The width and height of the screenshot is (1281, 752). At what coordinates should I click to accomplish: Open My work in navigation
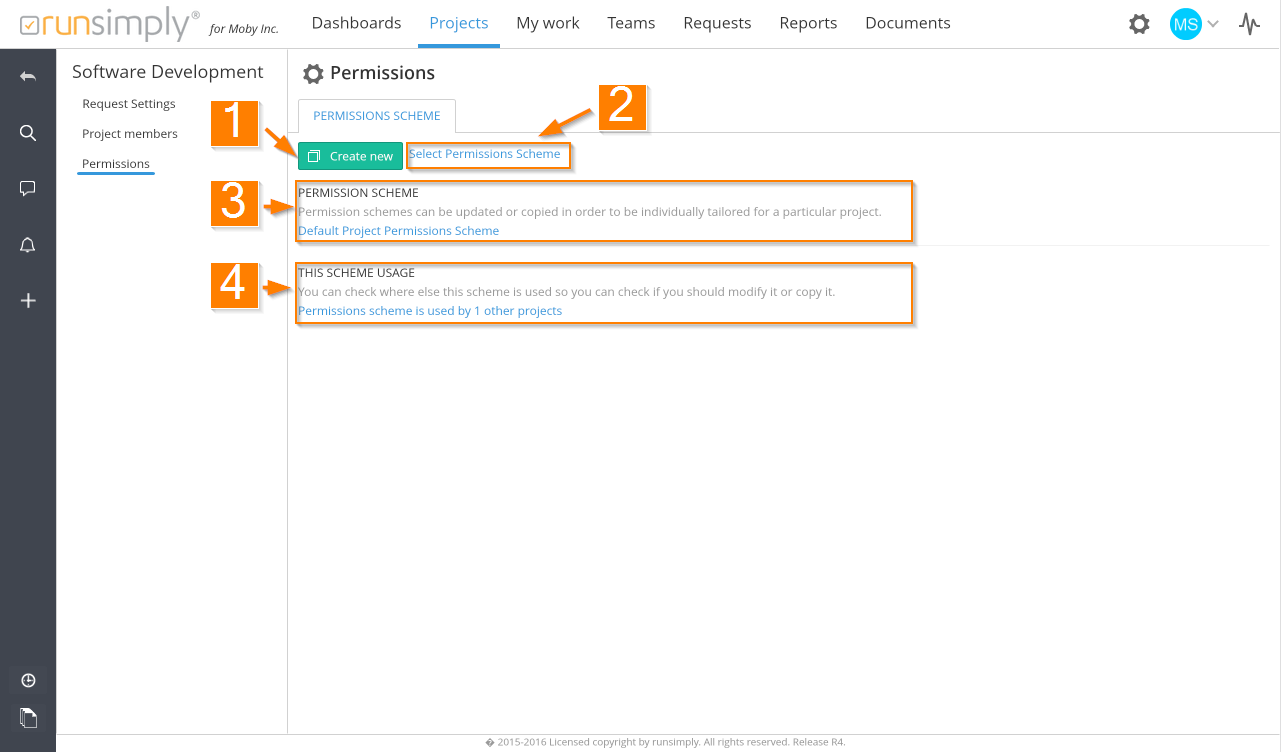click(547, 23)
